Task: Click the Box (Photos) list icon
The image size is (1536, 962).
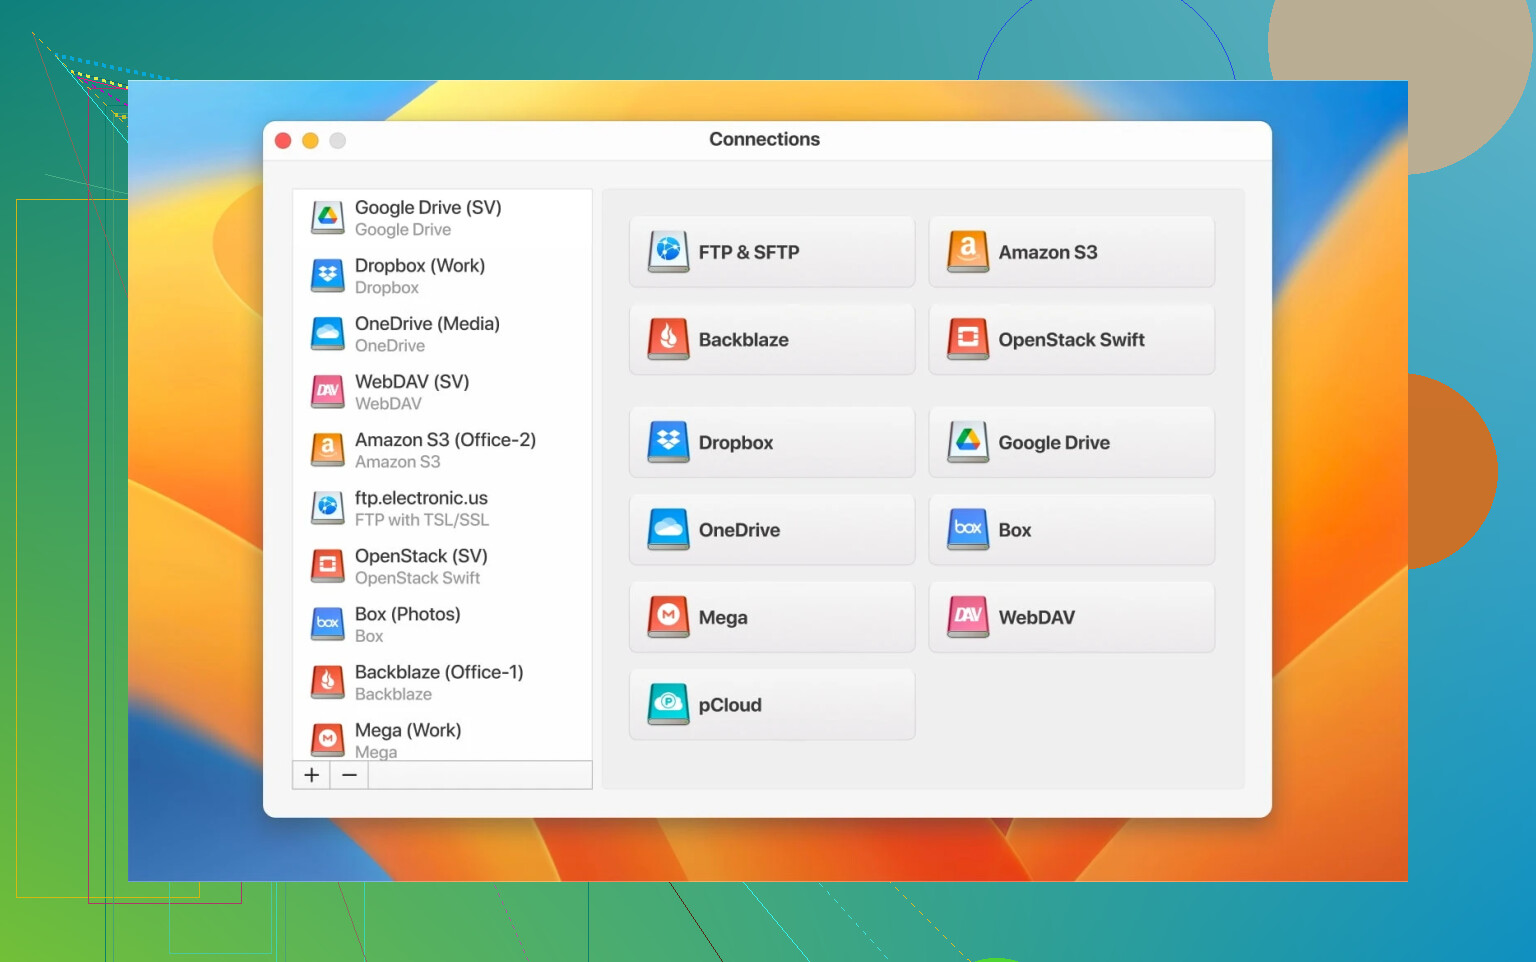Action: 327,623
